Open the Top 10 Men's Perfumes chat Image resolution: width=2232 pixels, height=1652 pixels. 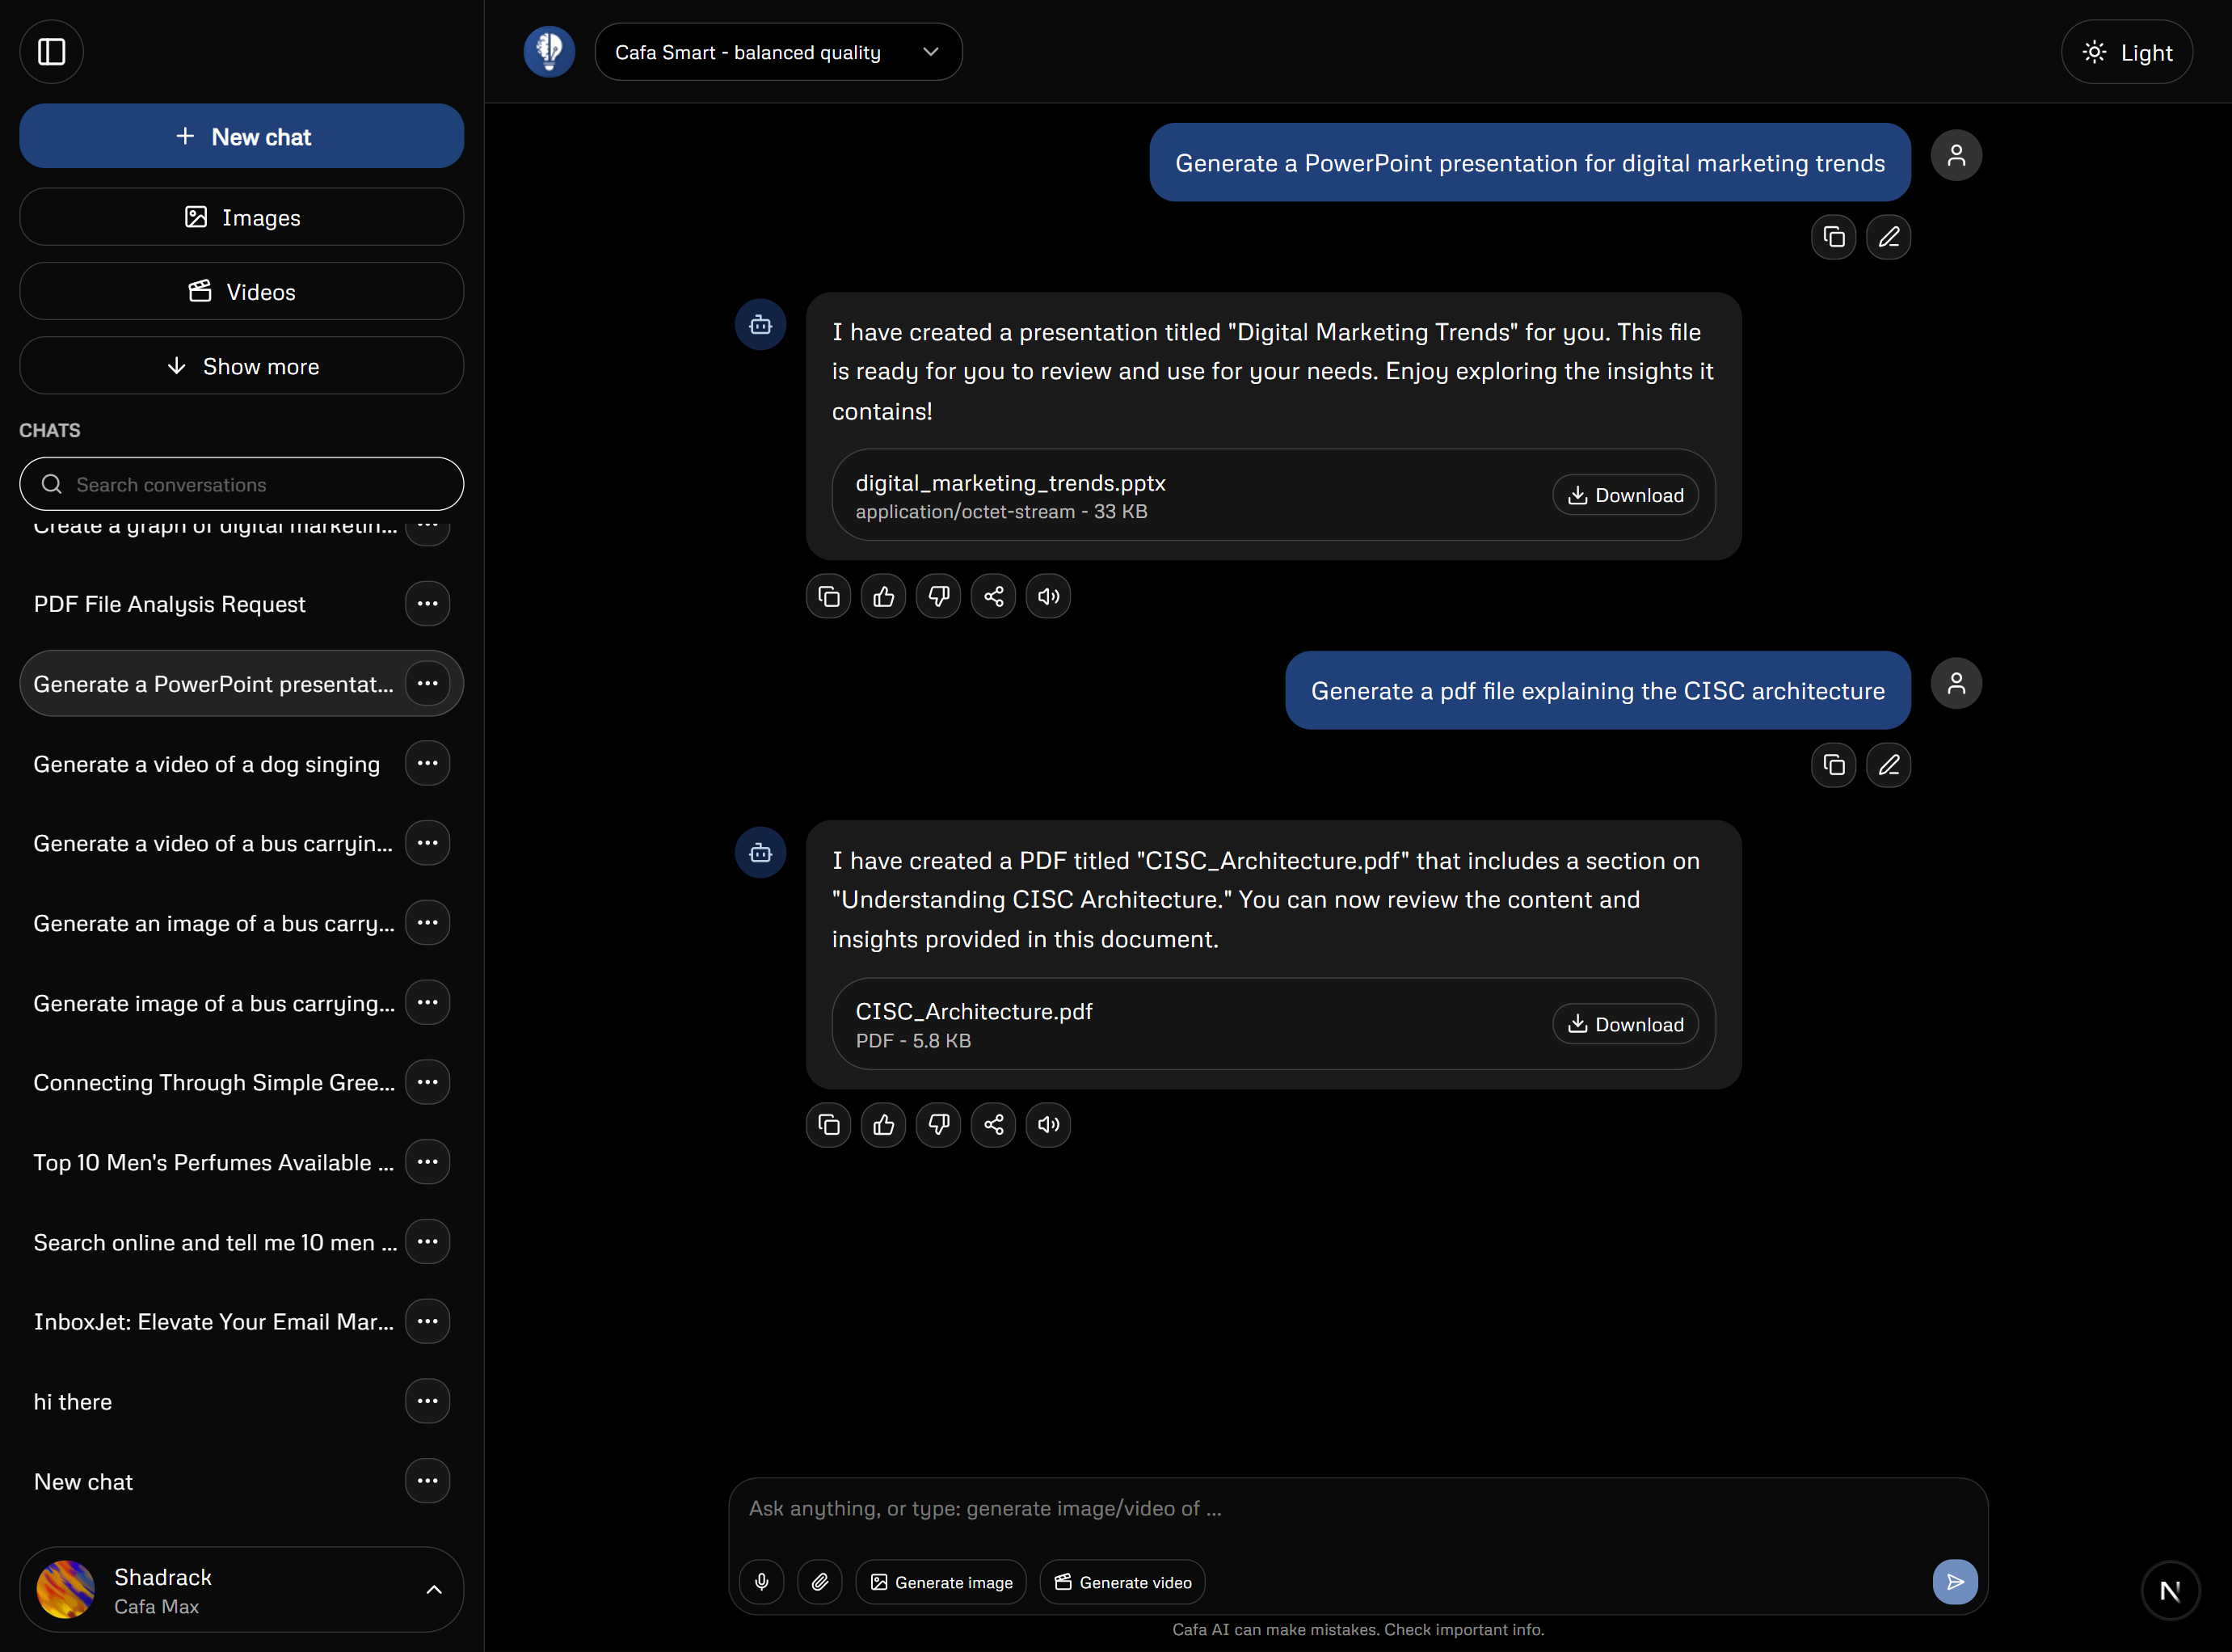point(214,1162)
